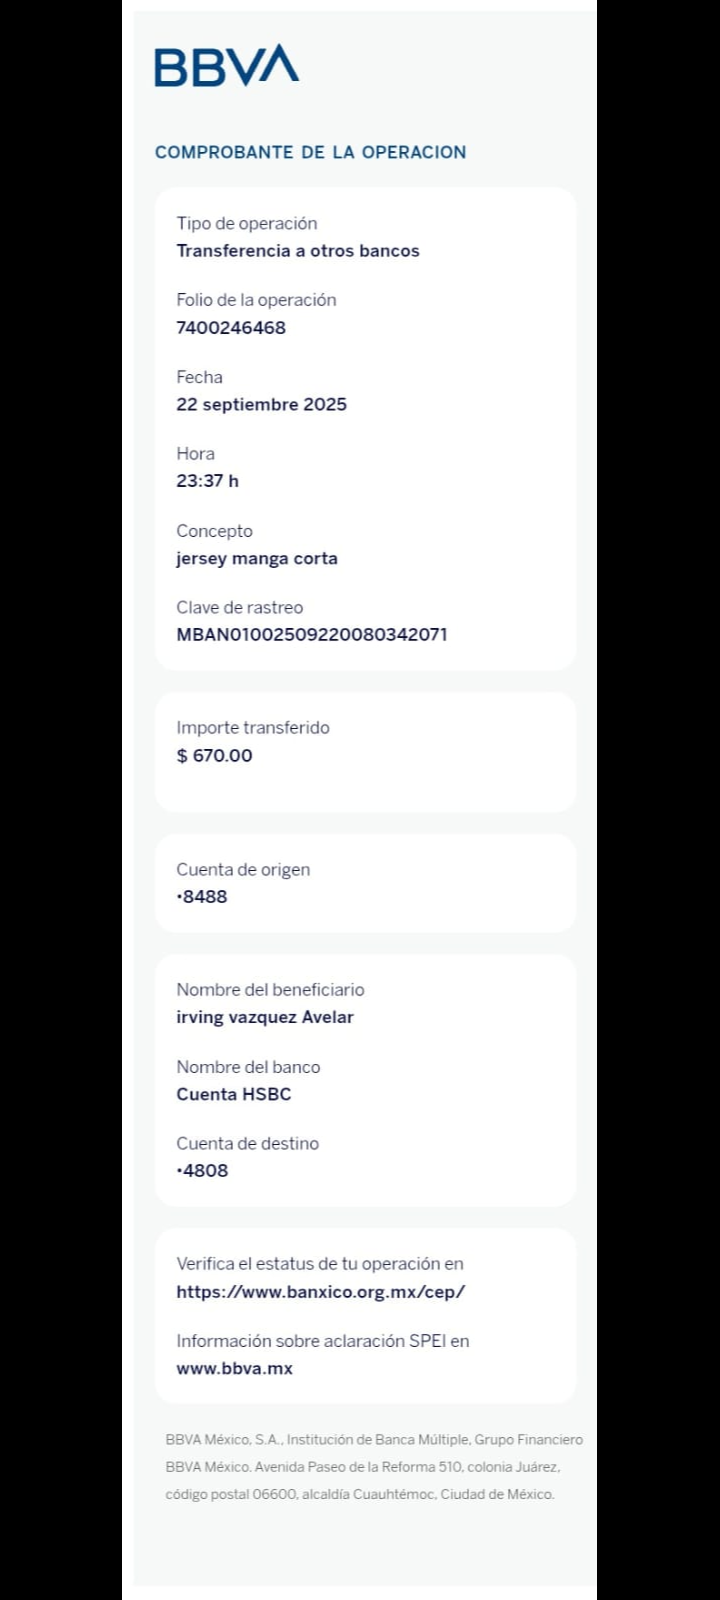Screen dimensions: 720x1600
Task: Tap the transferred amount $ 670.00
Action: click(x=214, y=755)
